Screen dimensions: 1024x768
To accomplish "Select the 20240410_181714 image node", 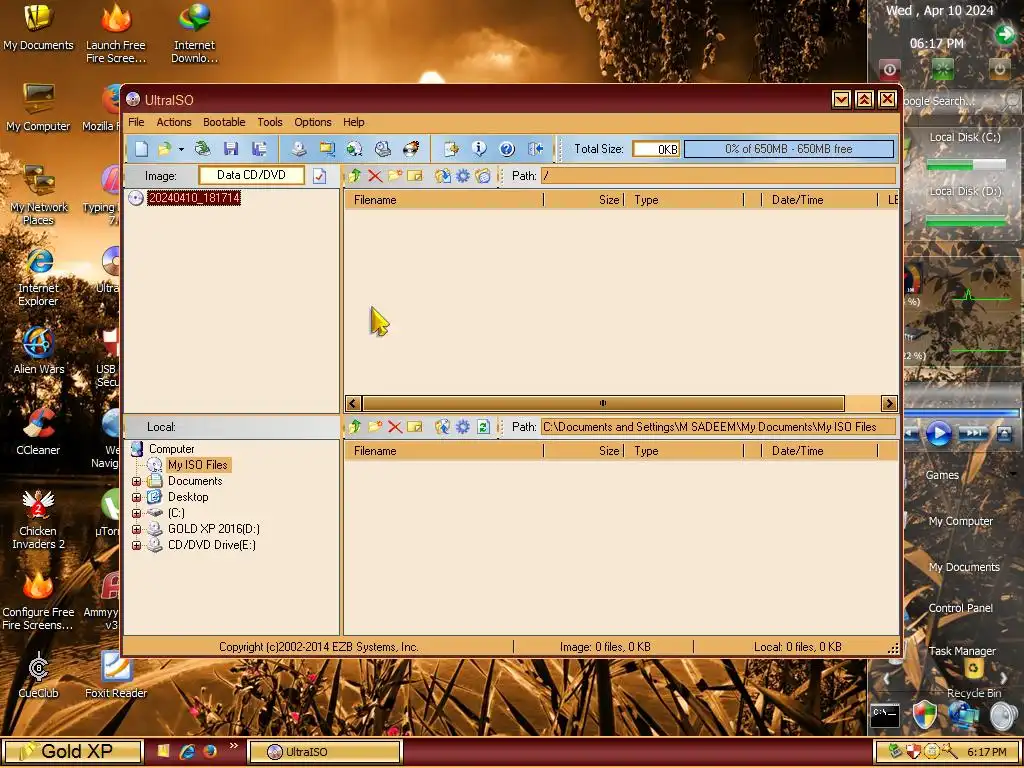I will (194, 198).
